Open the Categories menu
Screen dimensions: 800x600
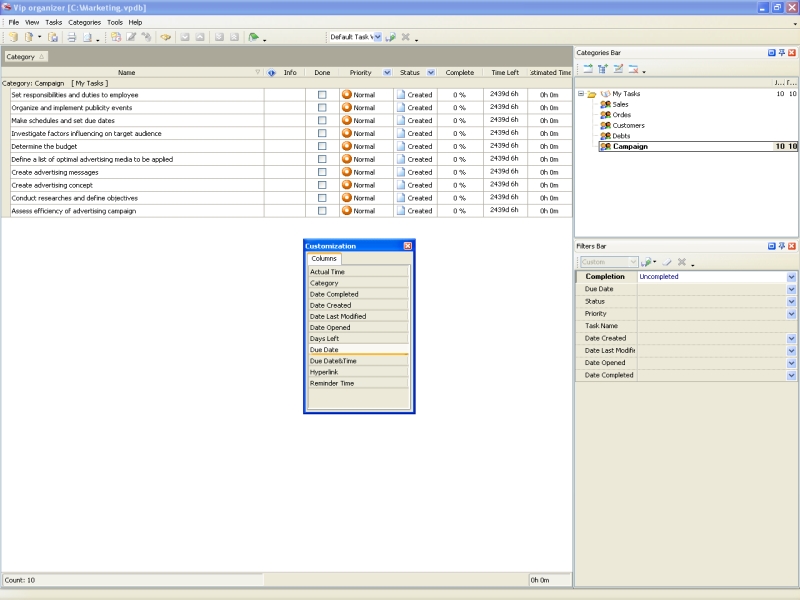pos(84,22)
